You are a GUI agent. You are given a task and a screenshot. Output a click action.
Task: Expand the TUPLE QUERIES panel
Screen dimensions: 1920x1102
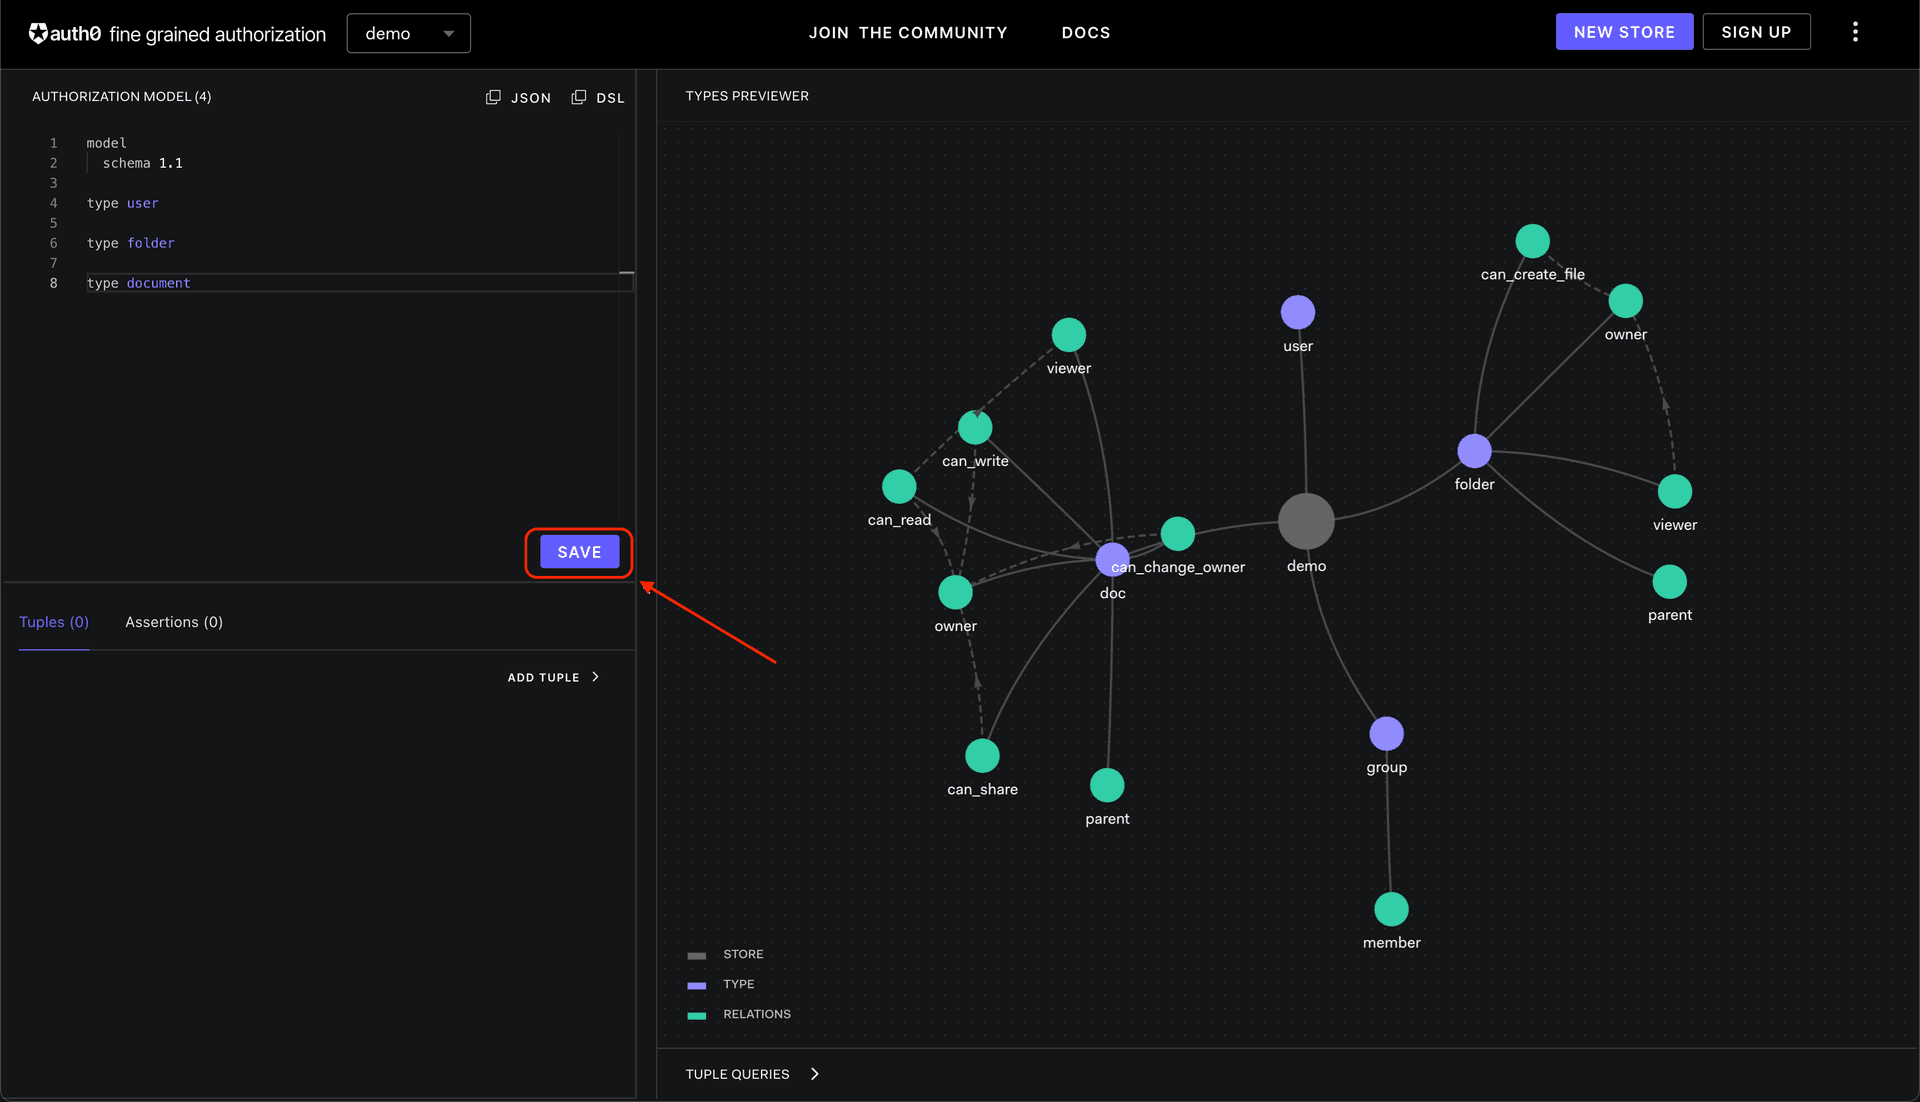[751, 1073]
